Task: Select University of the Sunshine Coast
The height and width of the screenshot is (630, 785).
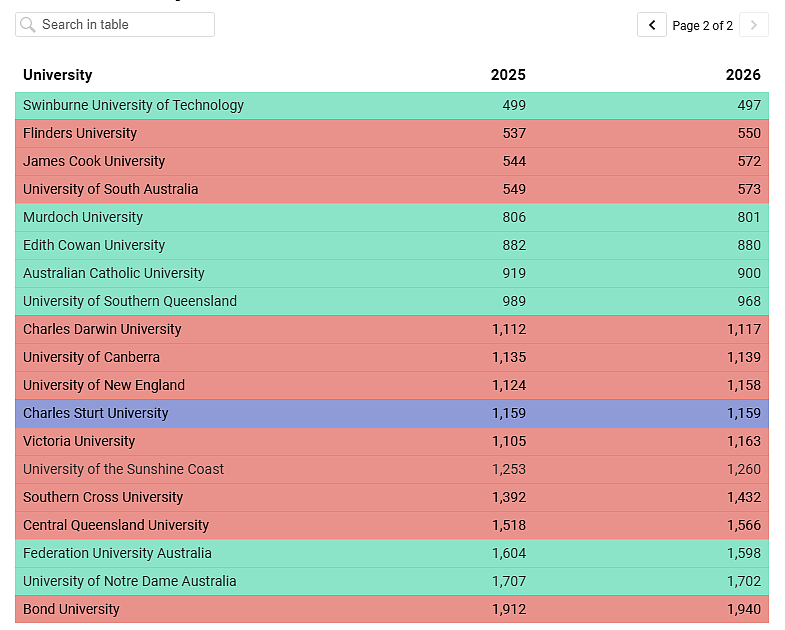Action: point(392,469)
